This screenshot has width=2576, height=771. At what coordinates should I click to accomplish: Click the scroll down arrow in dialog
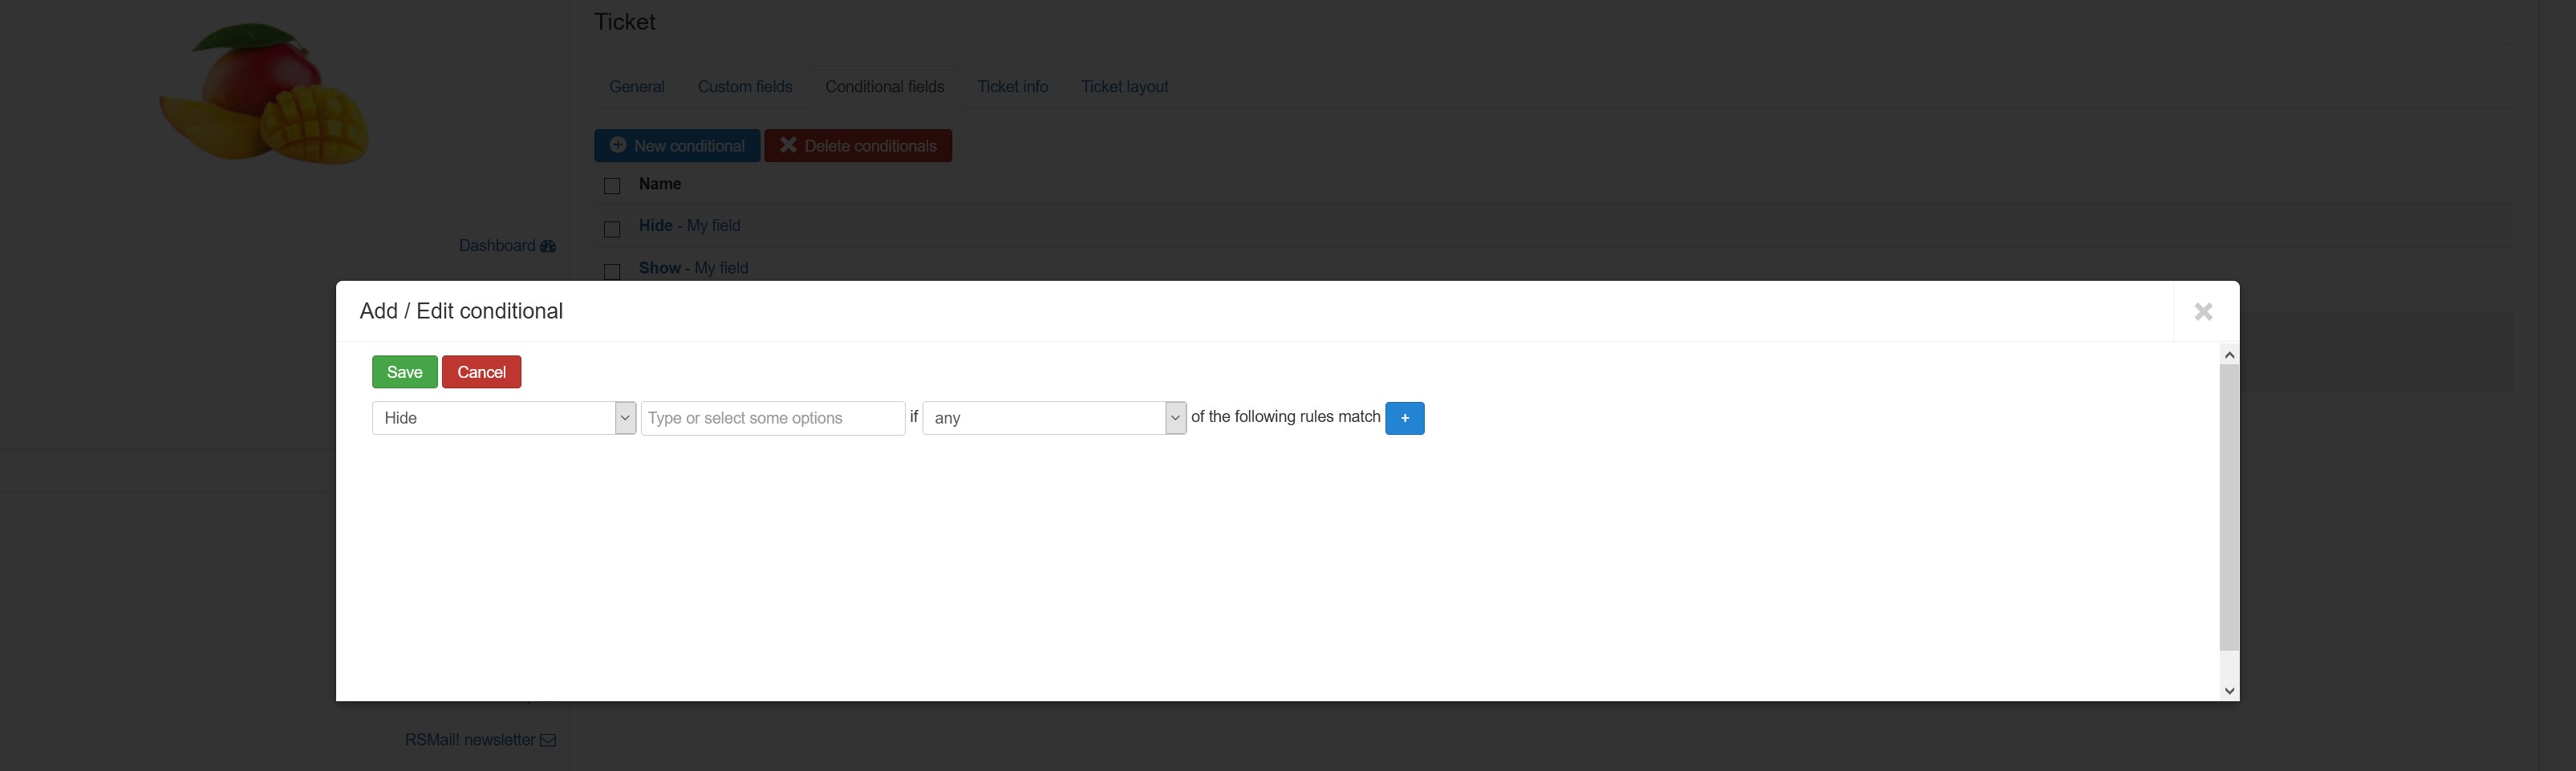click(2228, 690)
